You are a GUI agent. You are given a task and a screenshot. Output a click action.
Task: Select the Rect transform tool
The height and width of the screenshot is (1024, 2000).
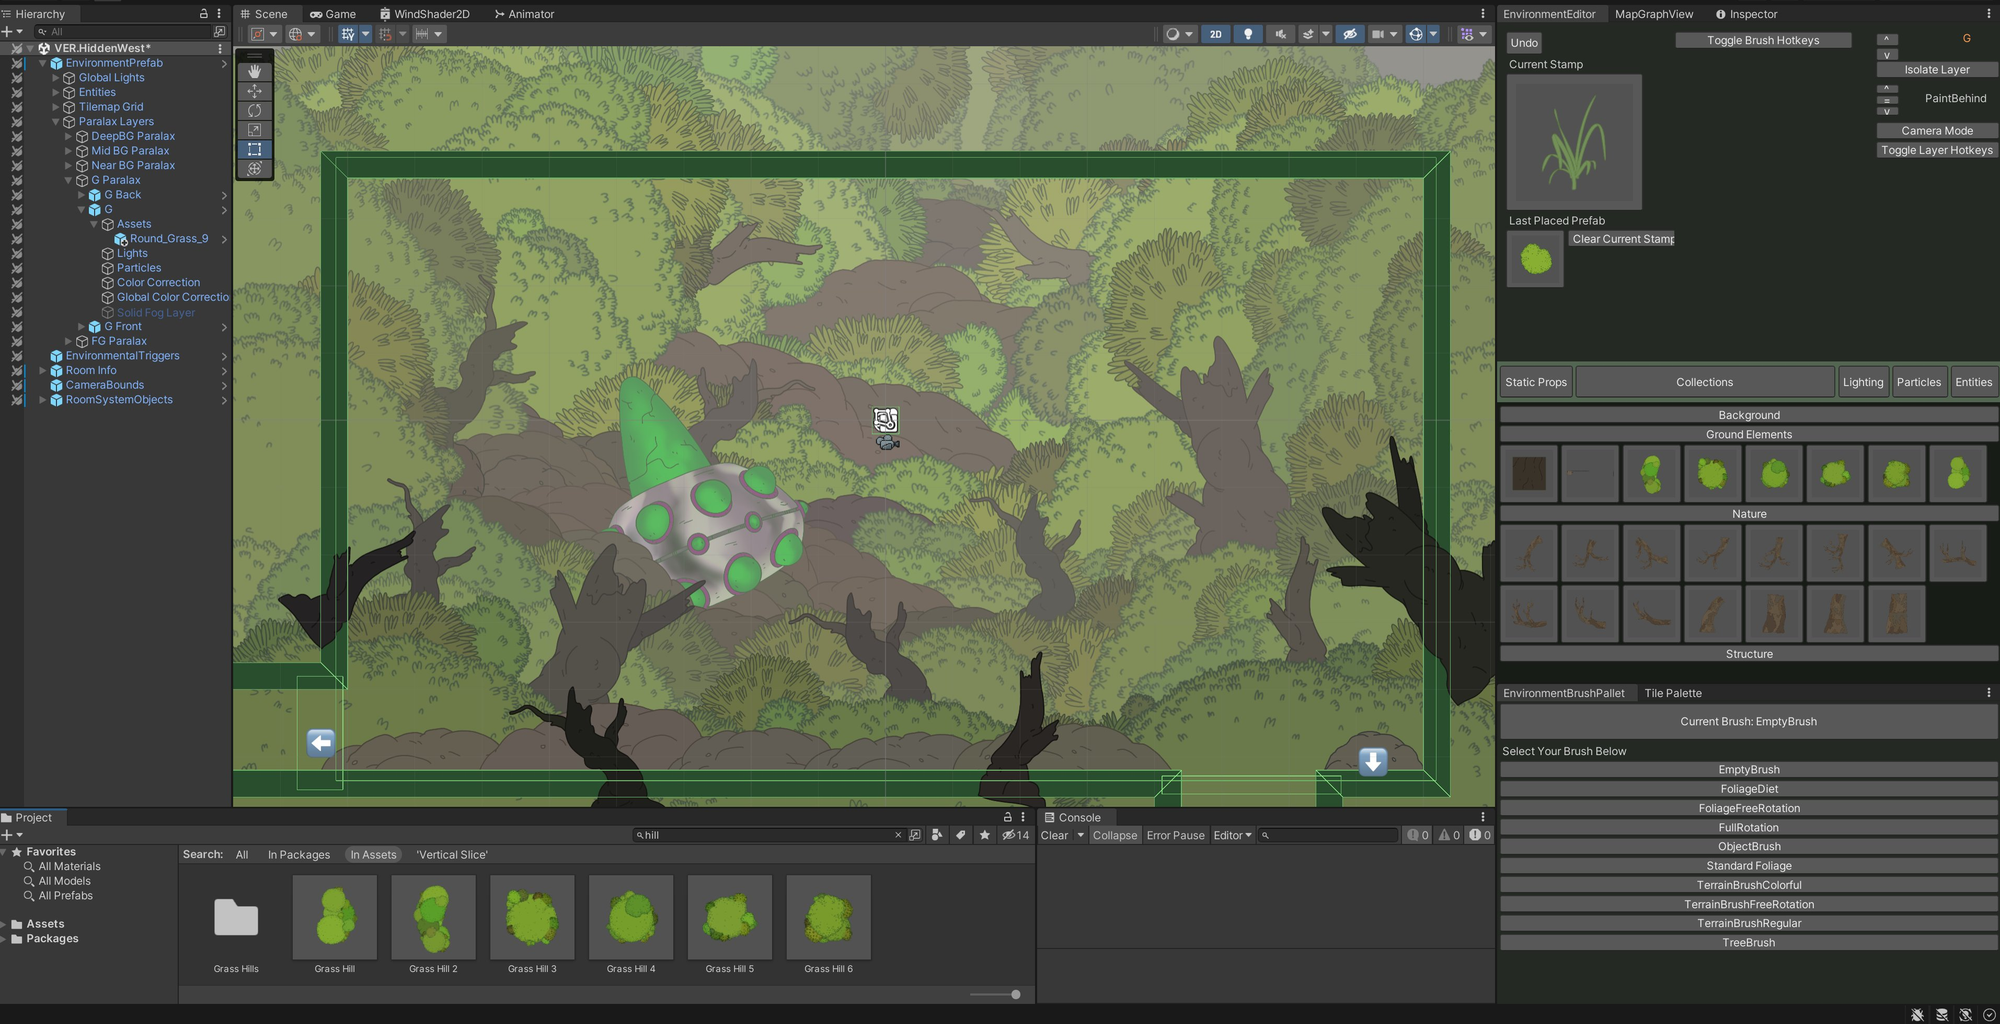coord(254,149)
